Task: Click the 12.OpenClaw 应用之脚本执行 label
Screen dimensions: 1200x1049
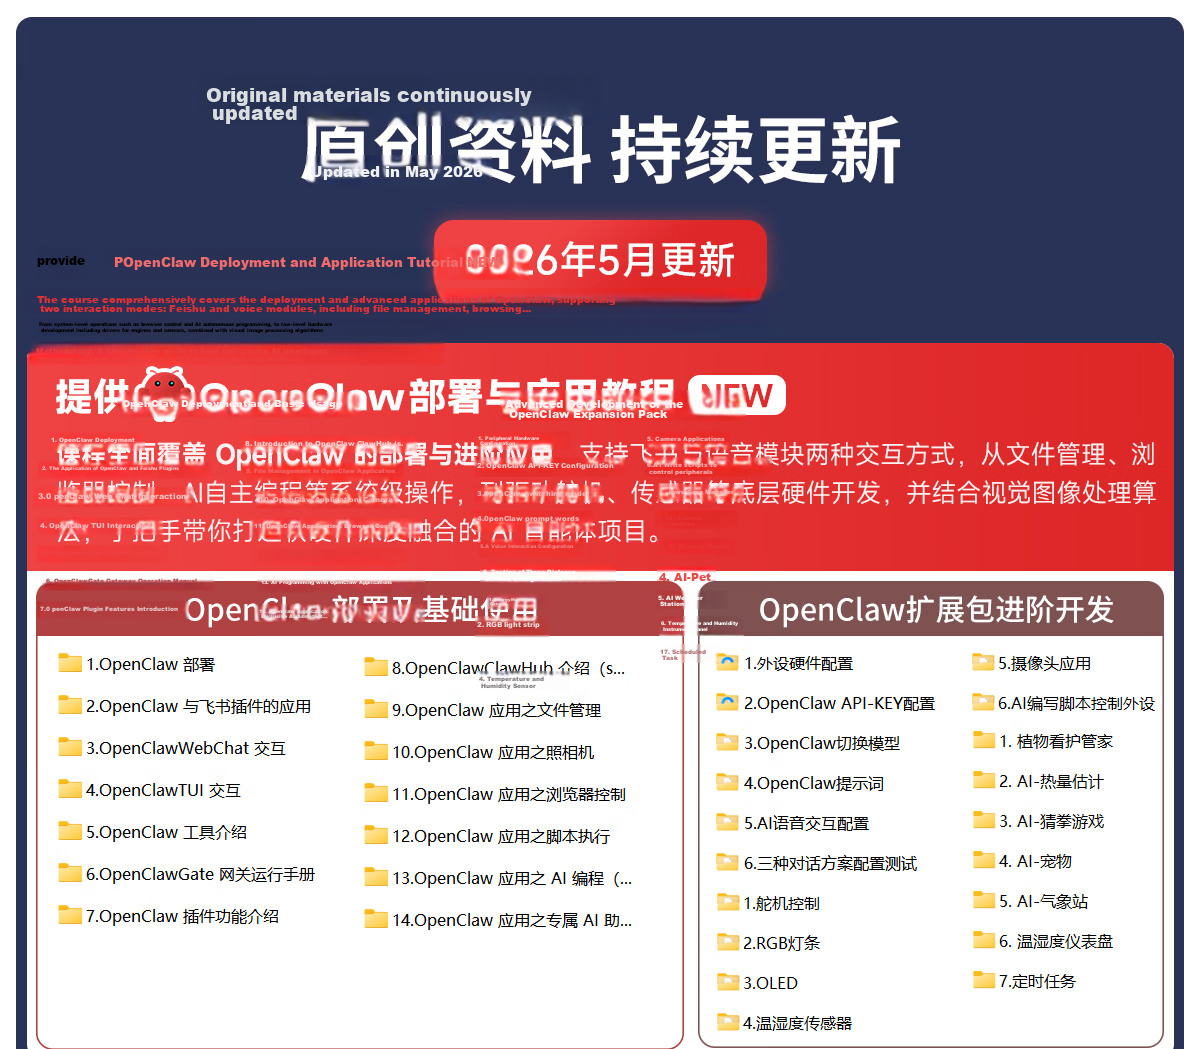Action: pos(501,836)
